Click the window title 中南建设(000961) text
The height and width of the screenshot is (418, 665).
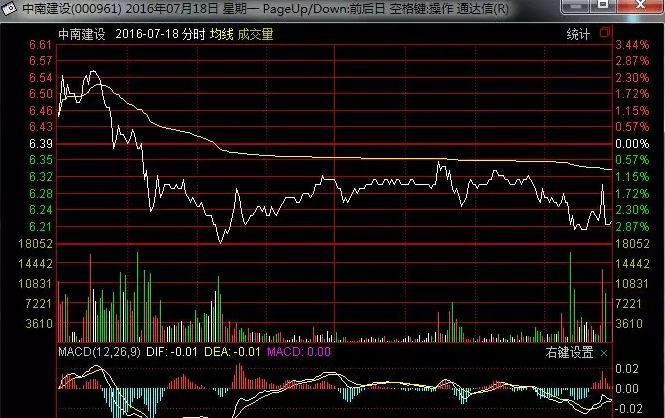[72, 8]
